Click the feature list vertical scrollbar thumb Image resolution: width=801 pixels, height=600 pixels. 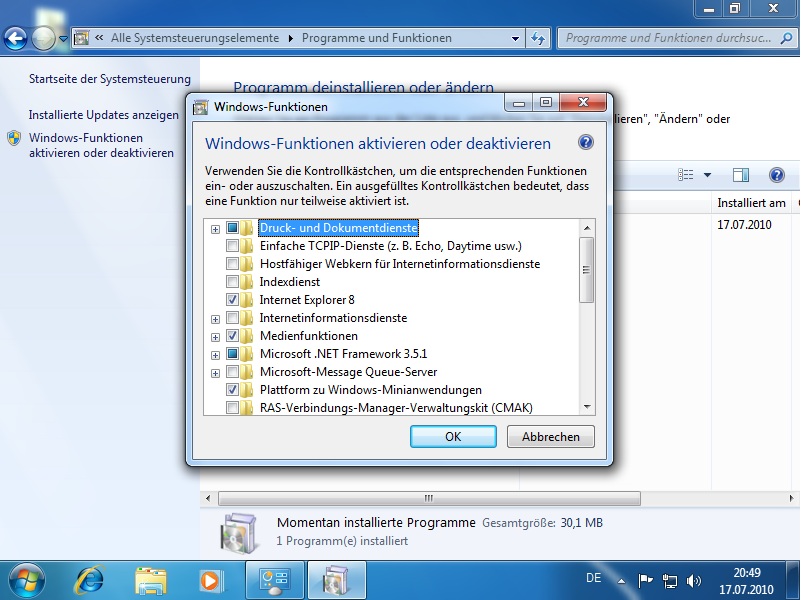587,268
